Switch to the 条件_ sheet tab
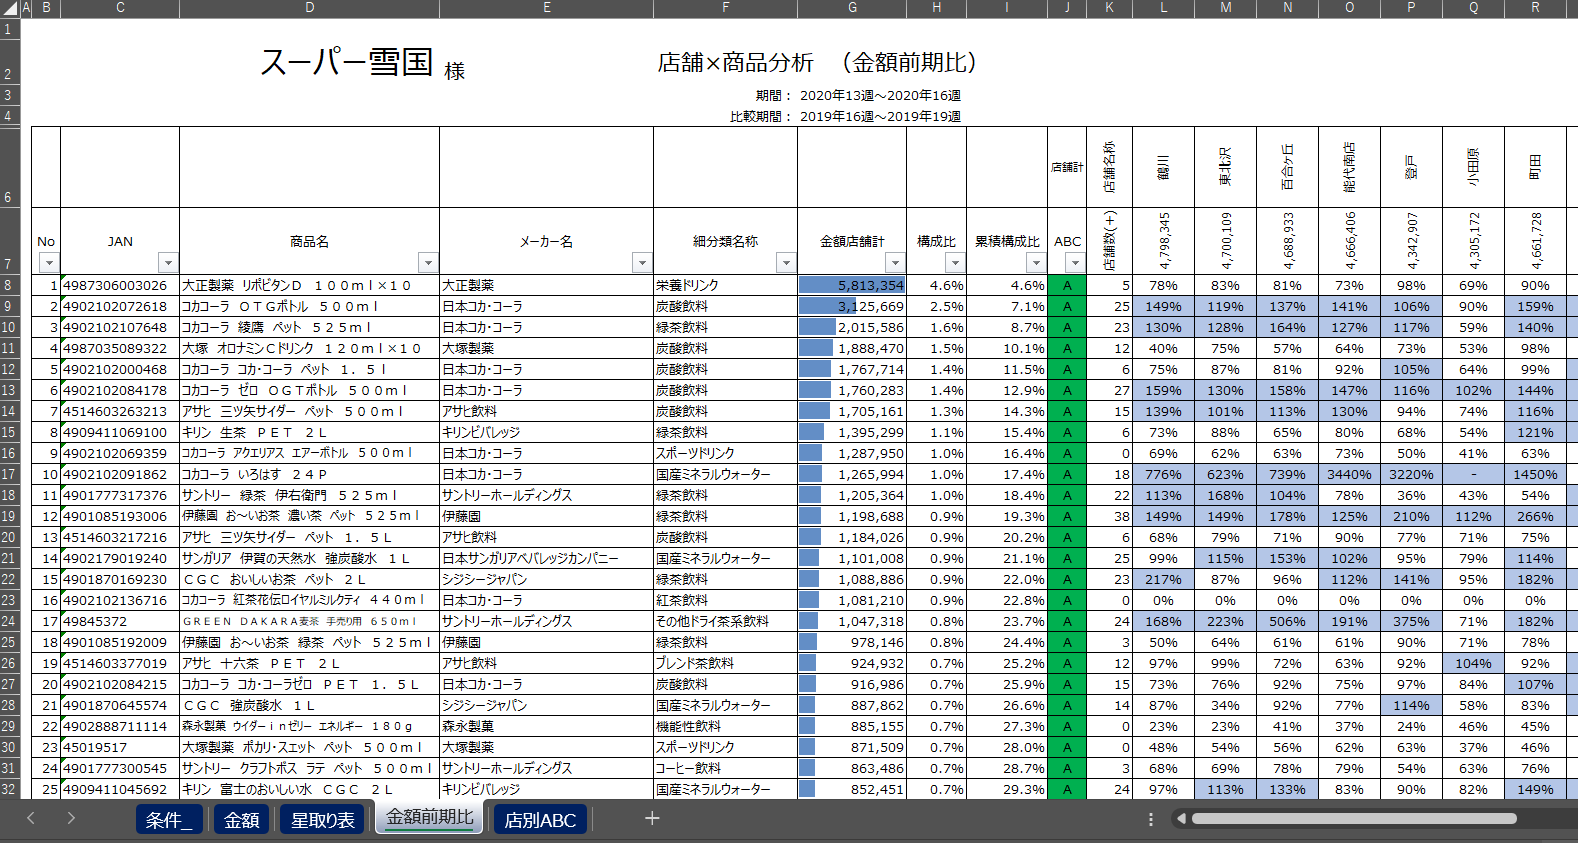This screenshot has height=843, width=1578. click(x=169, y=820)
